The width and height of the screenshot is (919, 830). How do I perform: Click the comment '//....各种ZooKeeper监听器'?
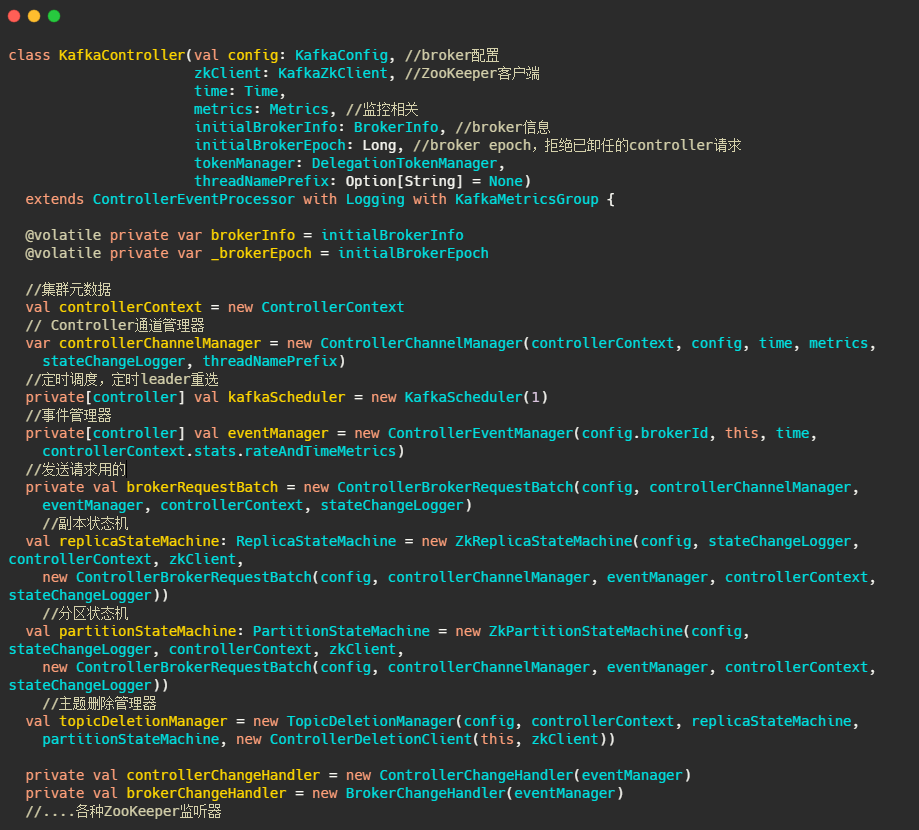(123, 812)
